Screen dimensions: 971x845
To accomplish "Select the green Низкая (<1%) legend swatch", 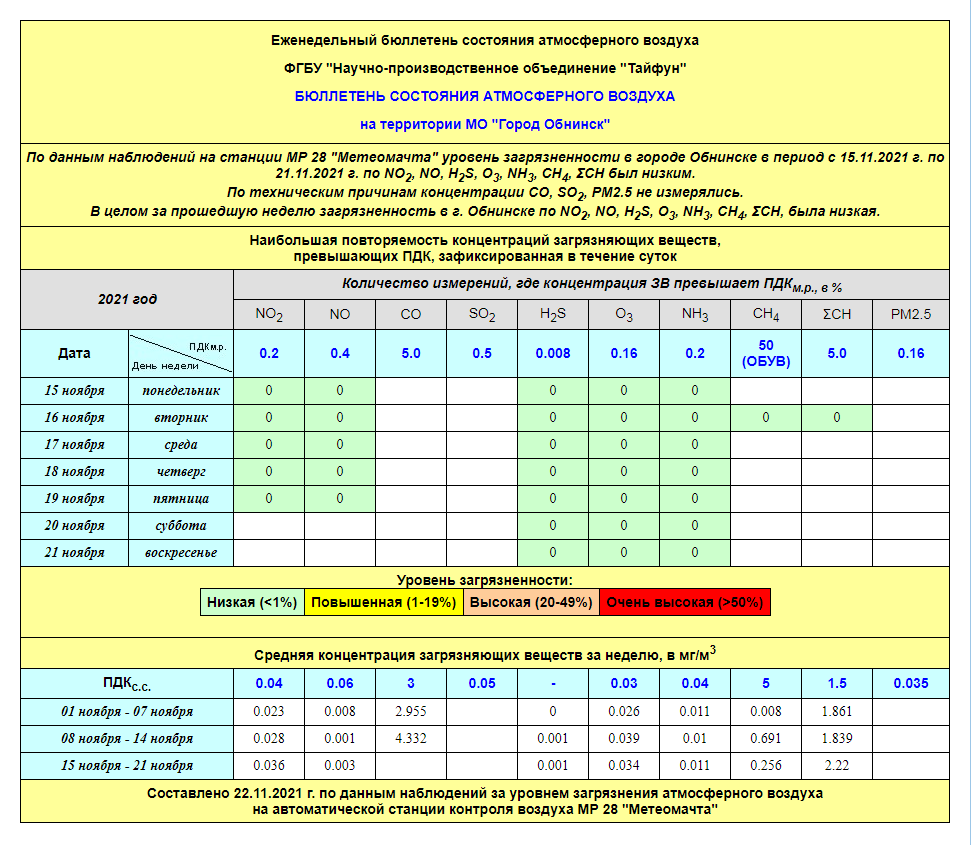I will [252, 602].
